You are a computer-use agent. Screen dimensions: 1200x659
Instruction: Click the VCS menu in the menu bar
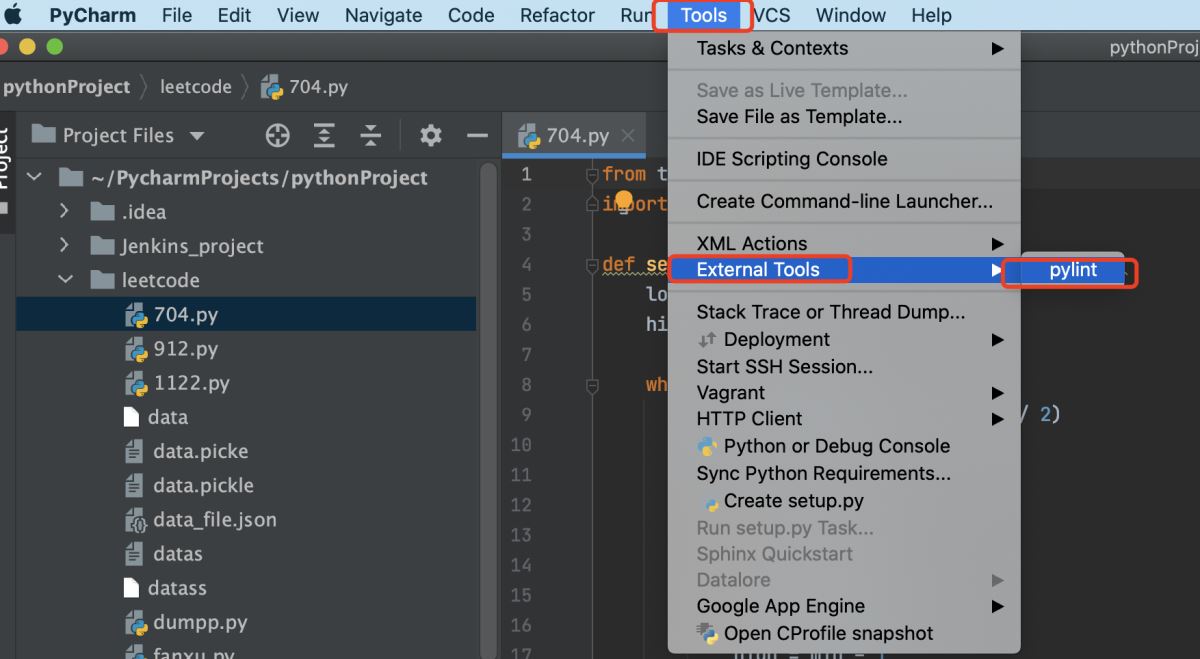(x=770, y=15)
